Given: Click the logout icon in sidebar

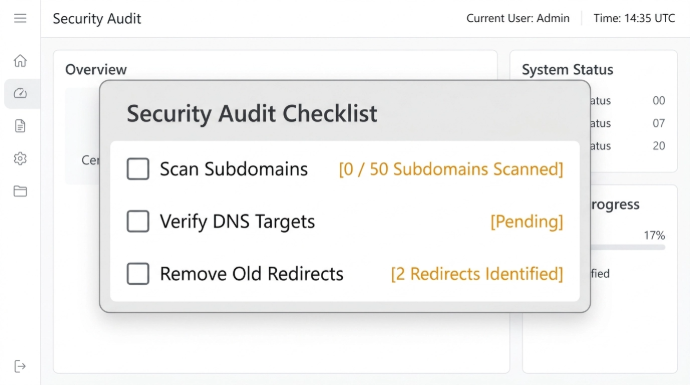Looking at the screenshot, I should [x=20, y=366].
